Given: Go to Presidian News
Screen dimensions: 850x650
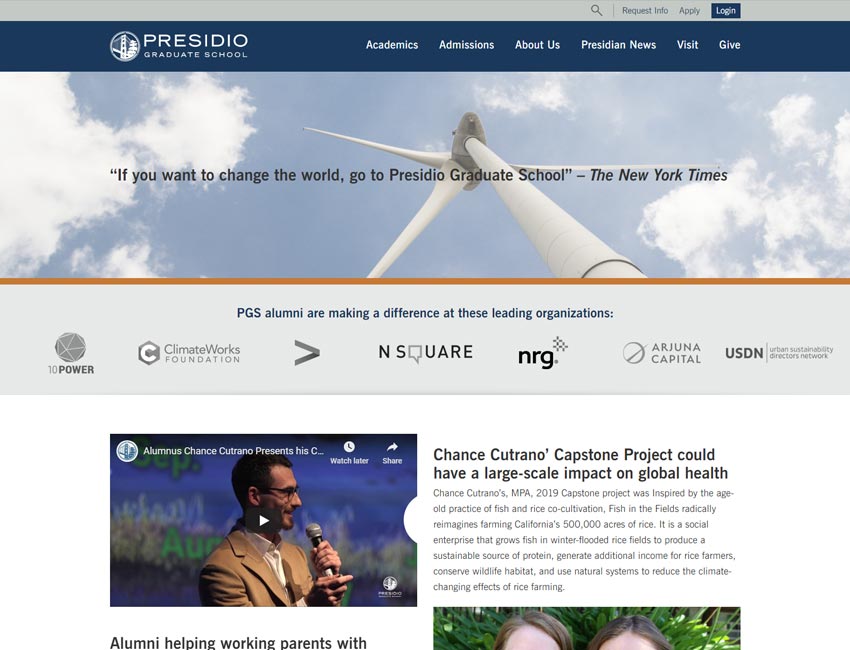Looking at the screenshot, I should click(x=619, y=45).
